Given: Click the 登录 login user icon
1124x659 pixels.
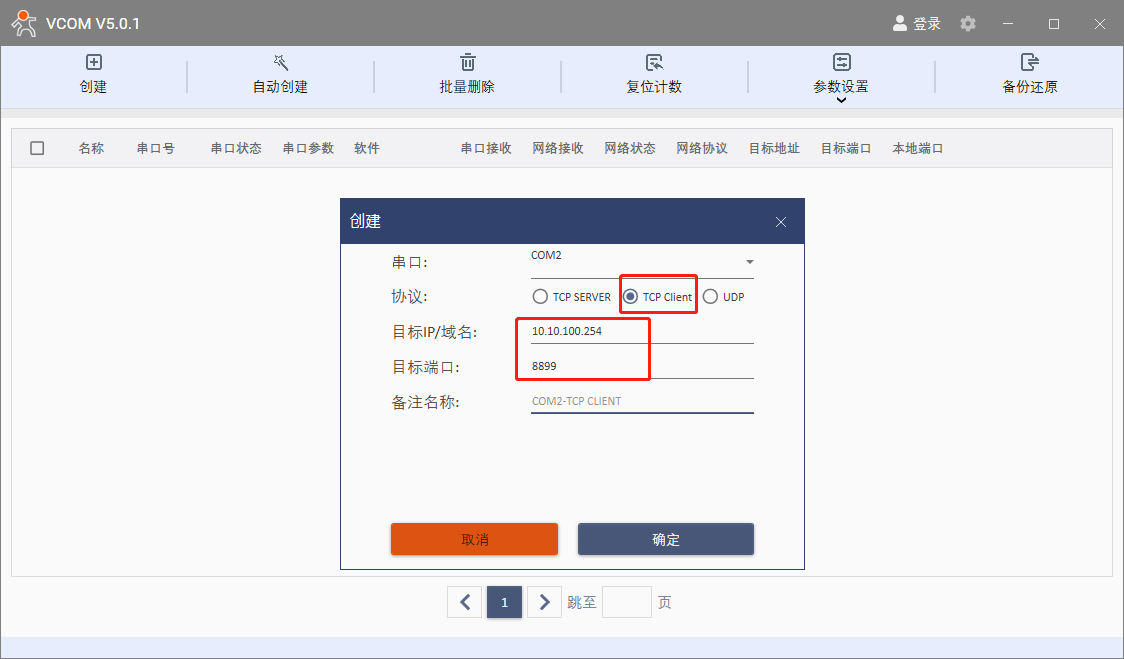Looking at the screenshot, I should (900, 23).
